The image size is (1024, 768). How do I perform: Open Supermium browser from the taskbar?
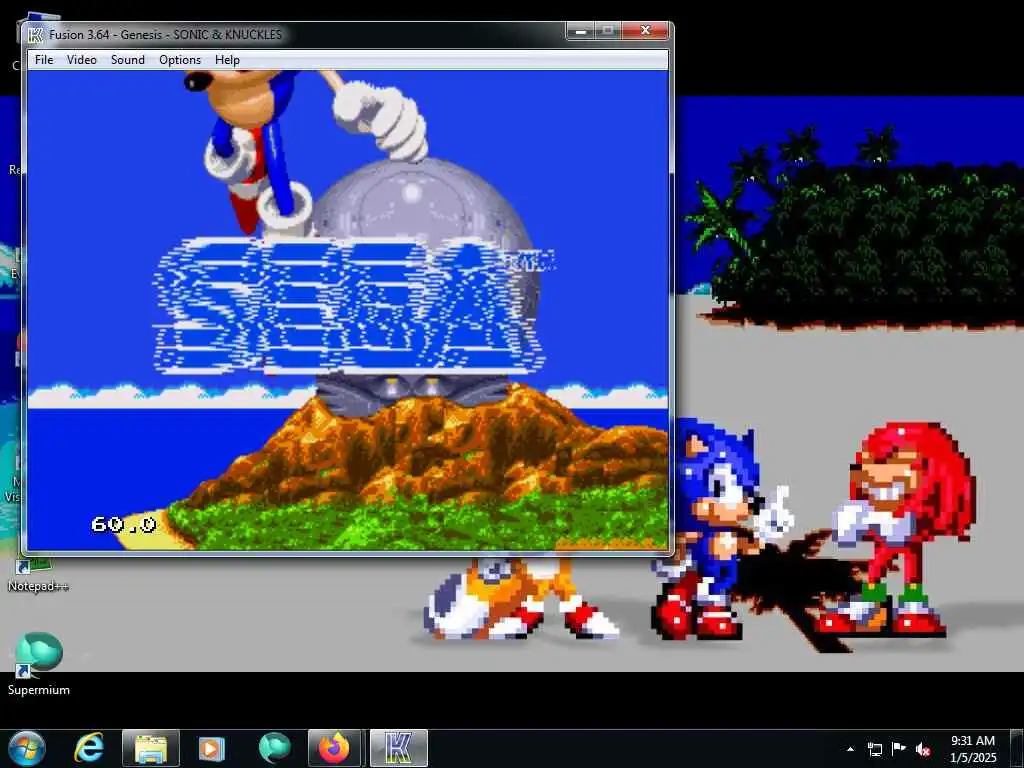[x=274, y=748]
